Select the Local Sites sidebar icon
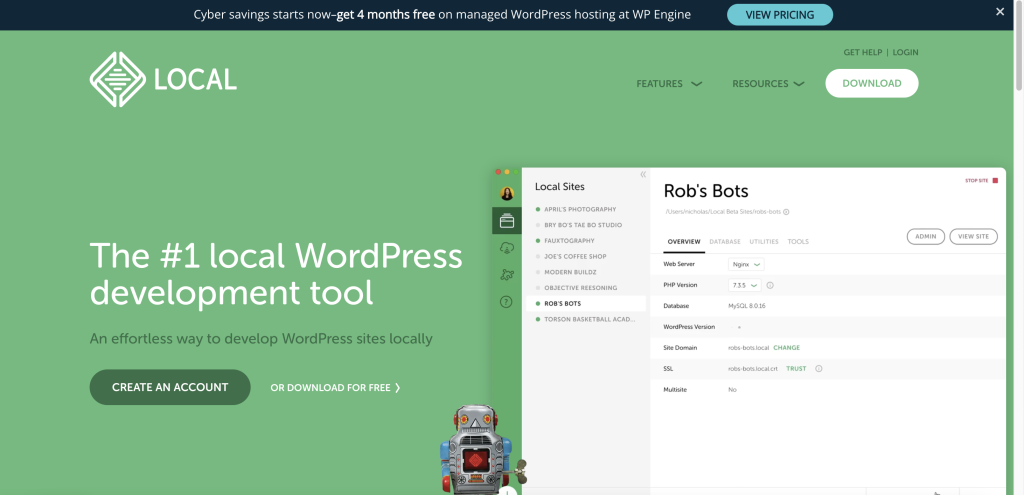 coord(507,221)
